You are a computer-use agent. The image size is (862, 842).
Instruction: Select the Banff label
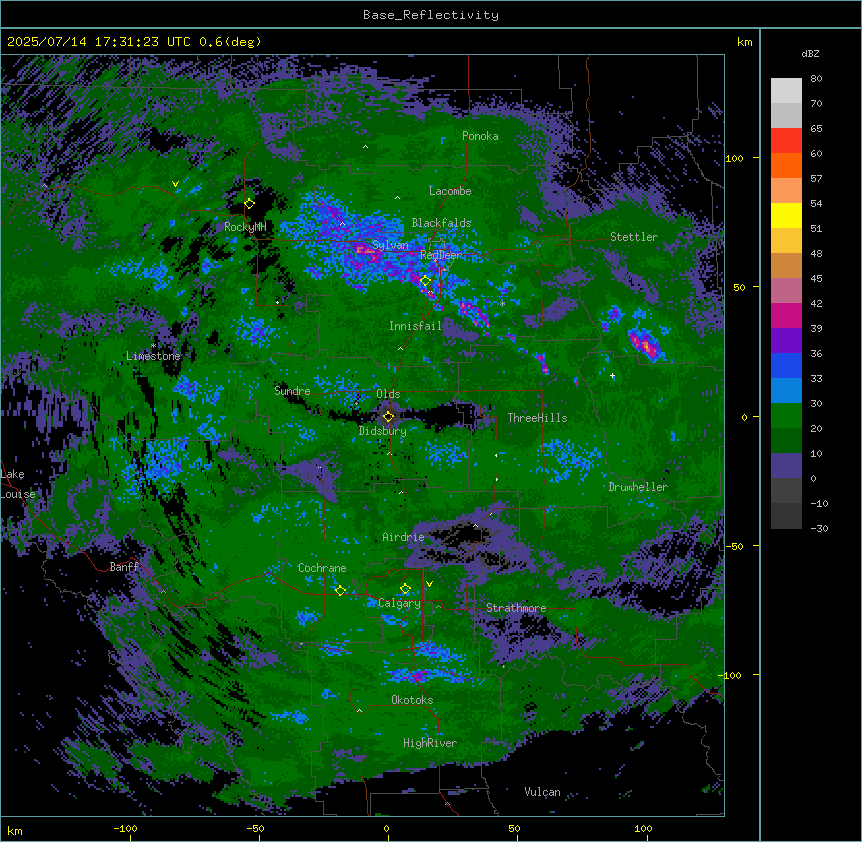(124, 567)
